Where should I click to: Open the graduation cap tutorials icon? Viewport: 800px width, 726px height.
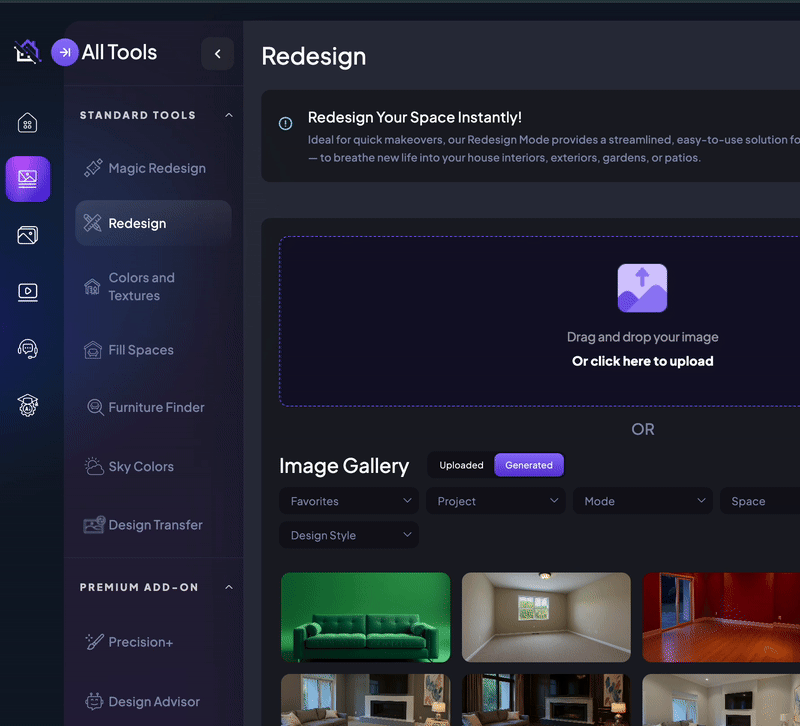[28, 405]
